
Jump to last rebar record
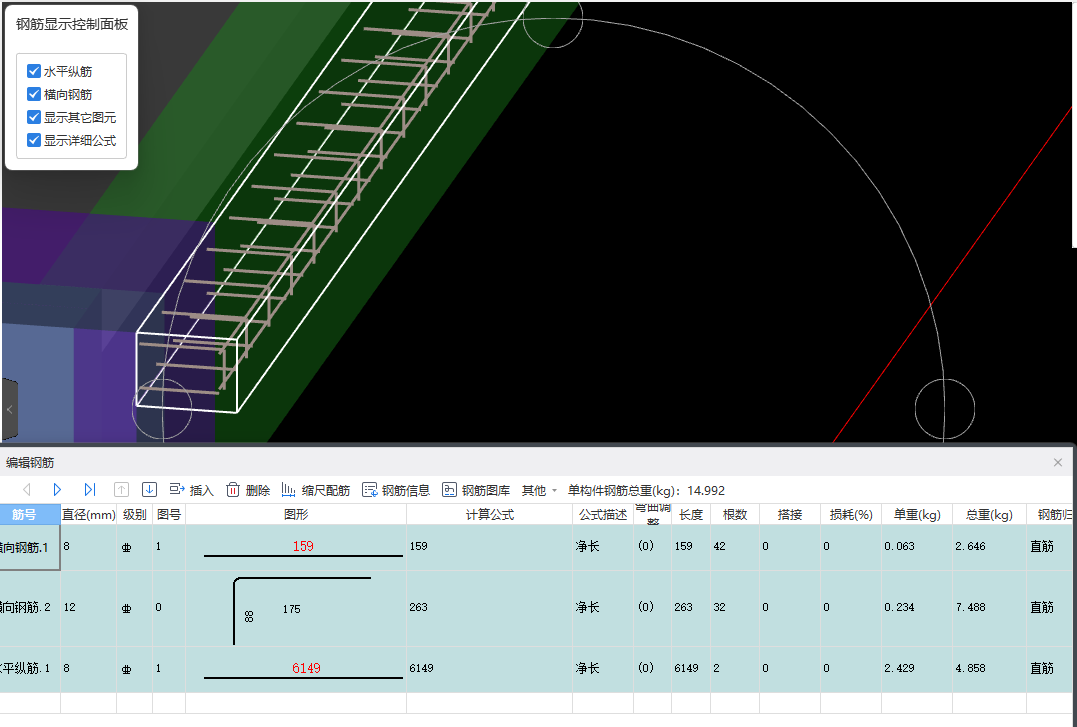coord(89,490)
